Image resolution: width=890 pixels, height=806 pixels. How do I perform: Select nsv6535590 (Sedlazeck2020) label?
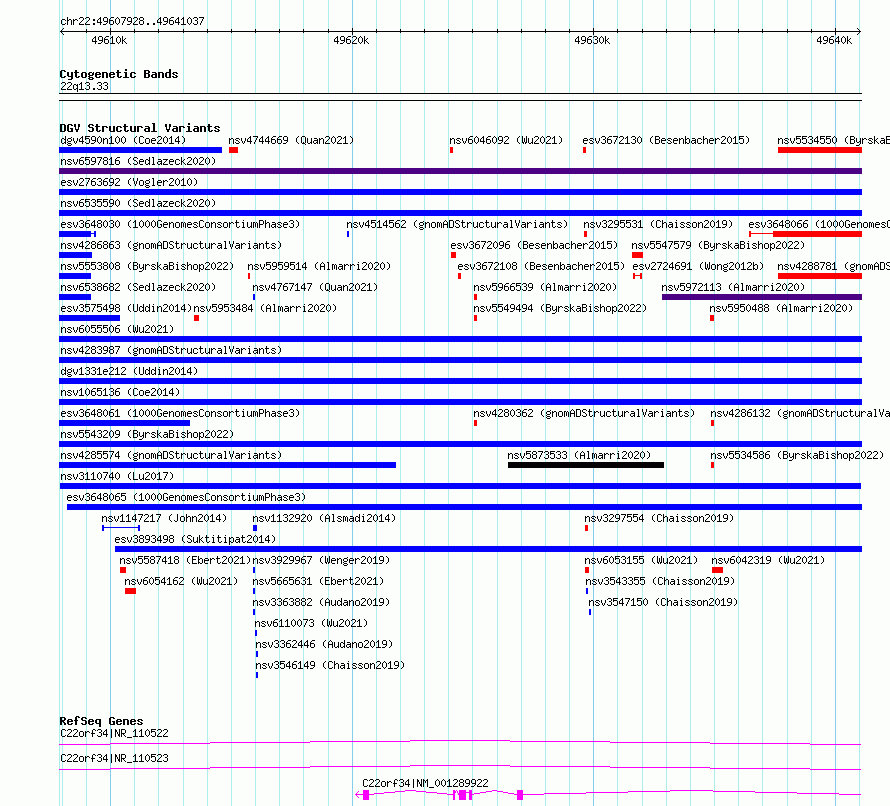138,203
